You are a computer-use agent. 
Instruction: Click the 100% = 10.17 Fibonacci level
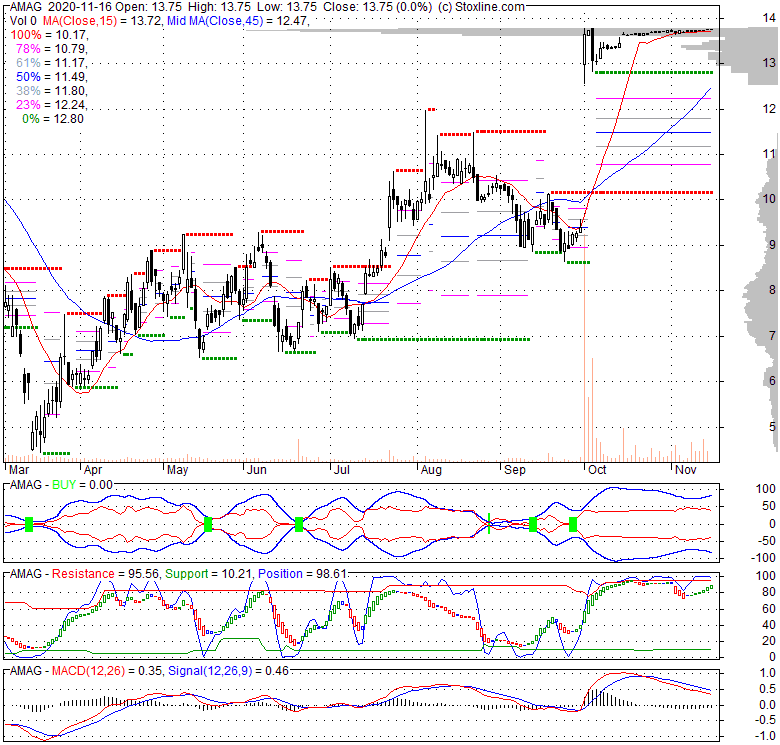click(49, 35)
